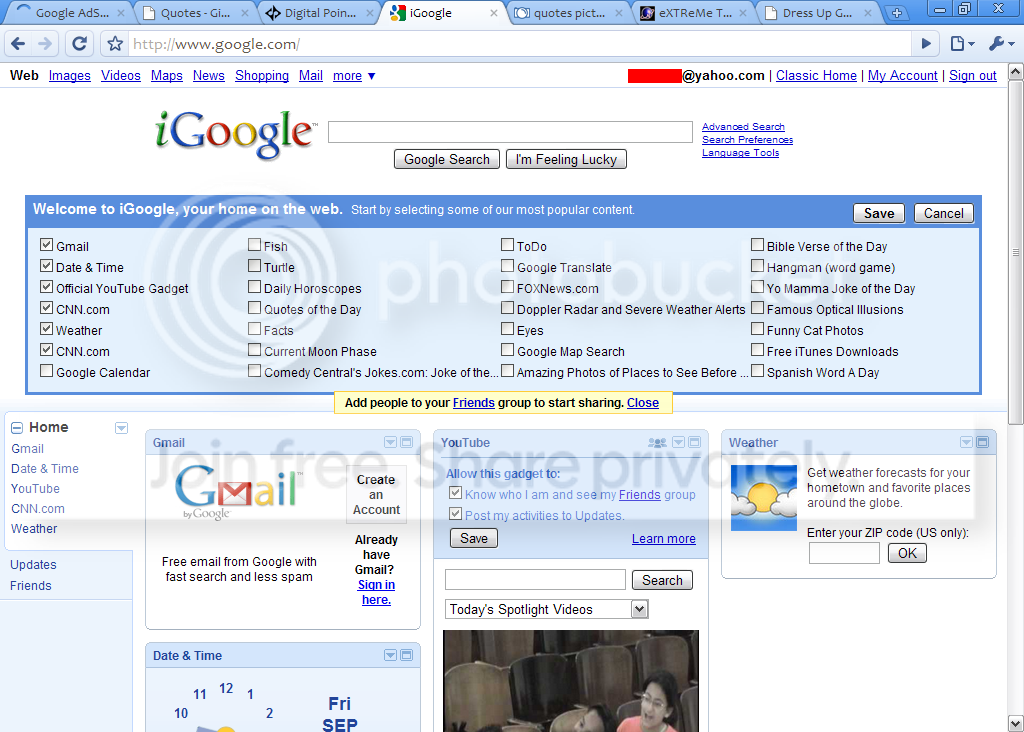Maximize the YouTube gadget
This screenshot has width=1024, height=732.
tap(694, 442)
